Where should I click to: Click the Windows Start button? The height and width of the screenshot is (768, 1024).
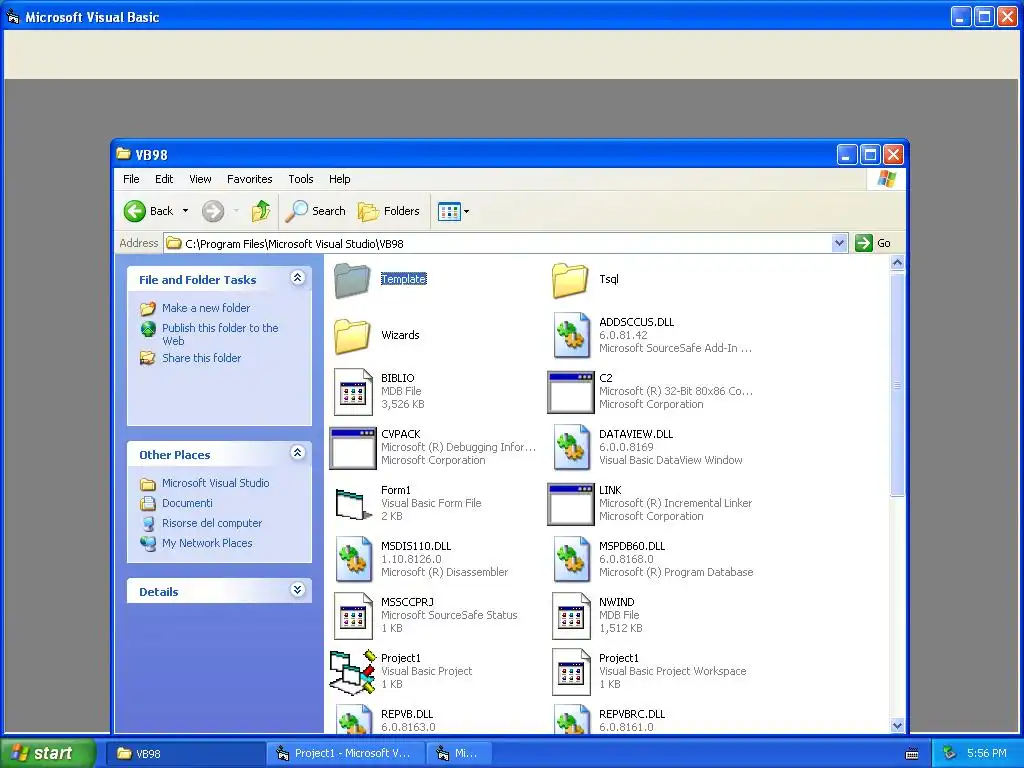click(48, 753)
